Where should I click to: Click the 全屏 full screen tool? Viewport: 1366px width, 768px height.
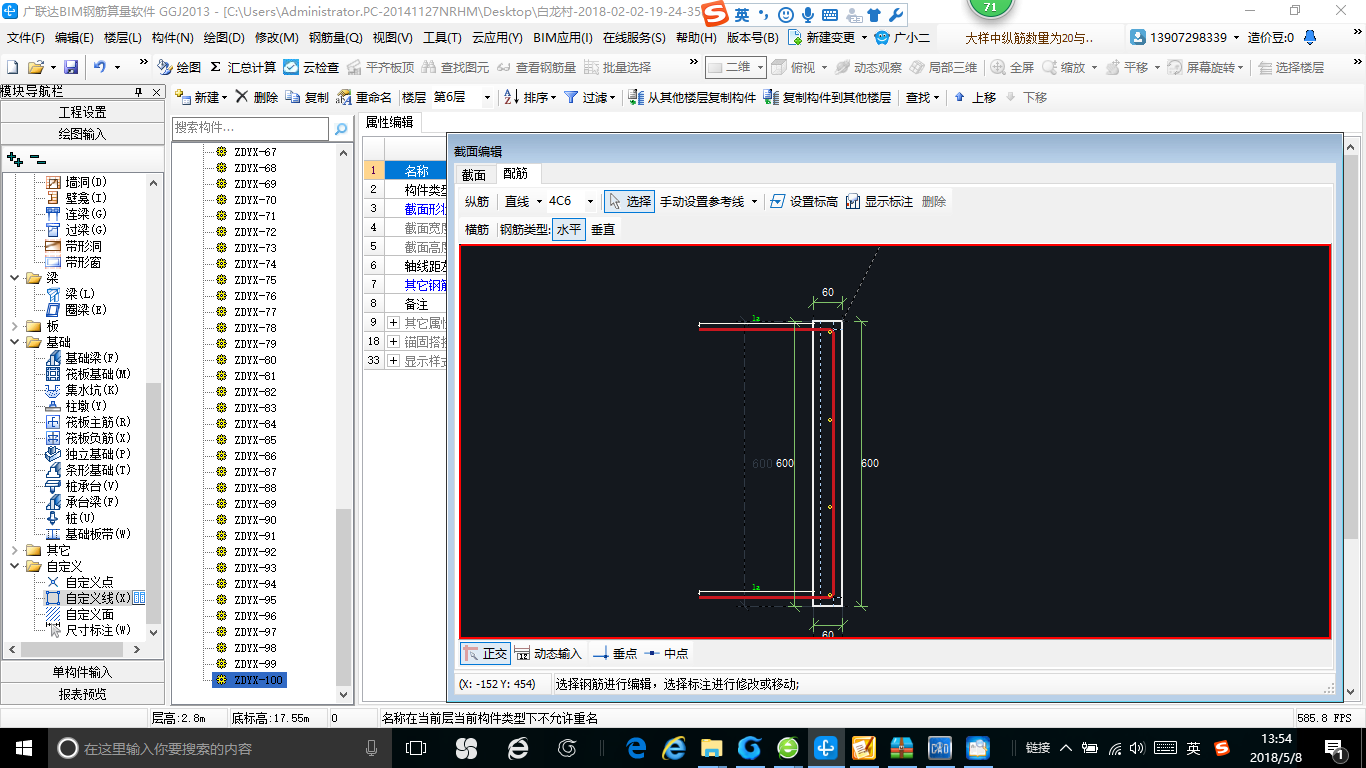(x=1013, y=67)
